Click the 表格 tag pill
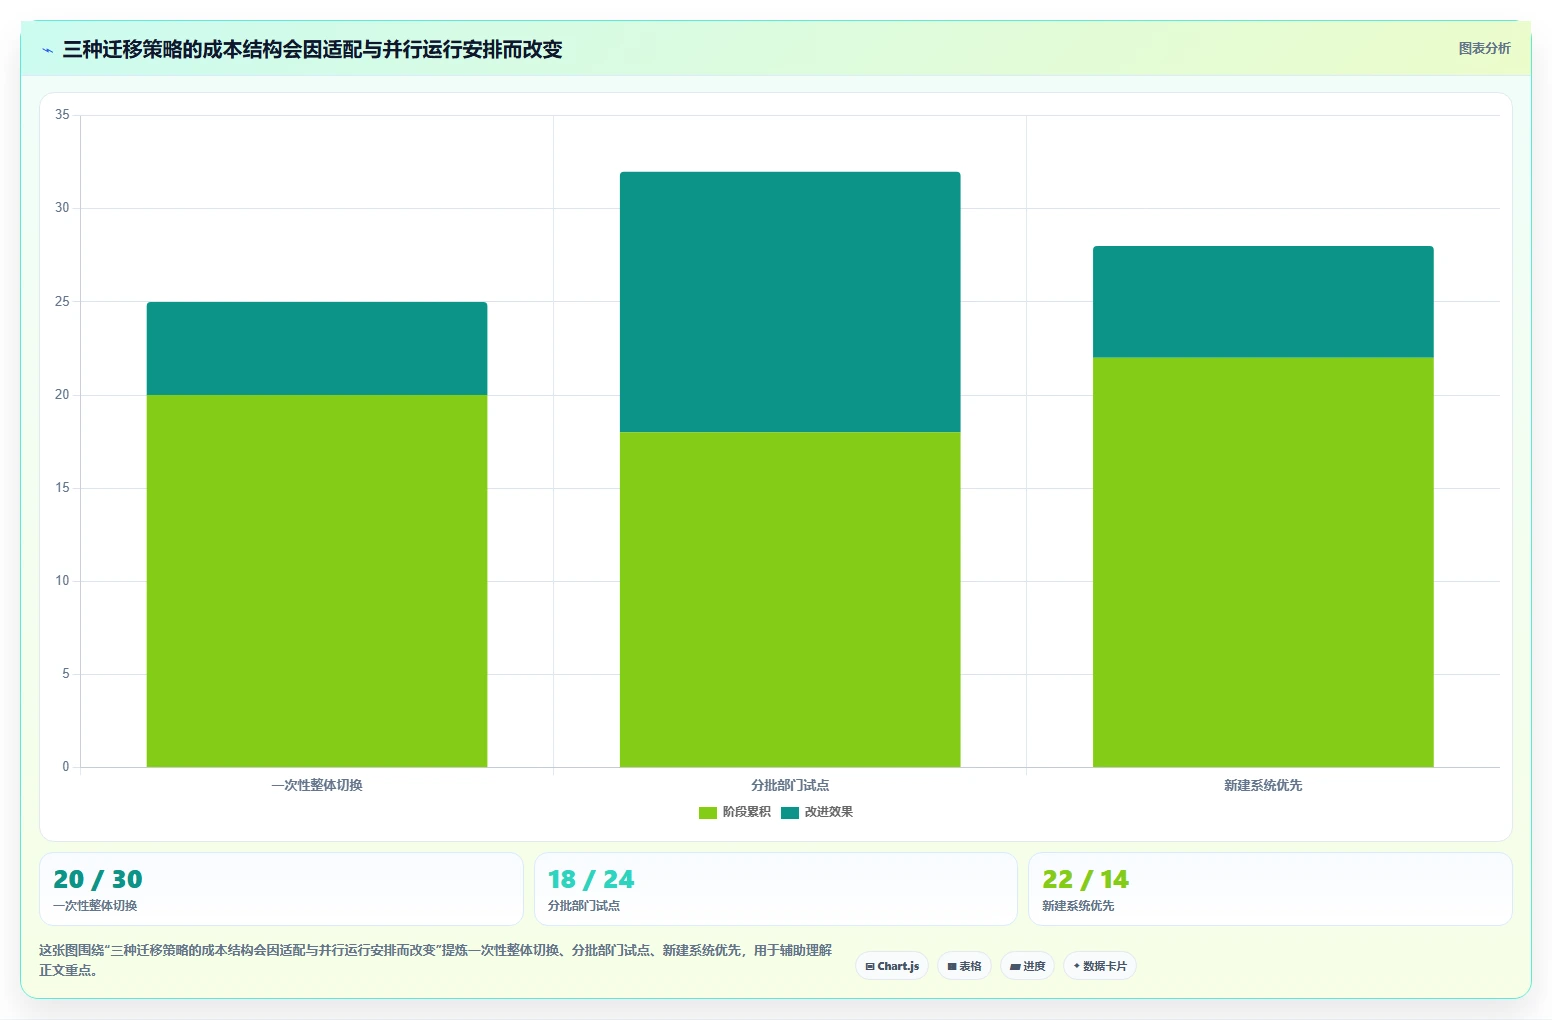Viewport: 1552px width, 1020px height. point(964,966)
